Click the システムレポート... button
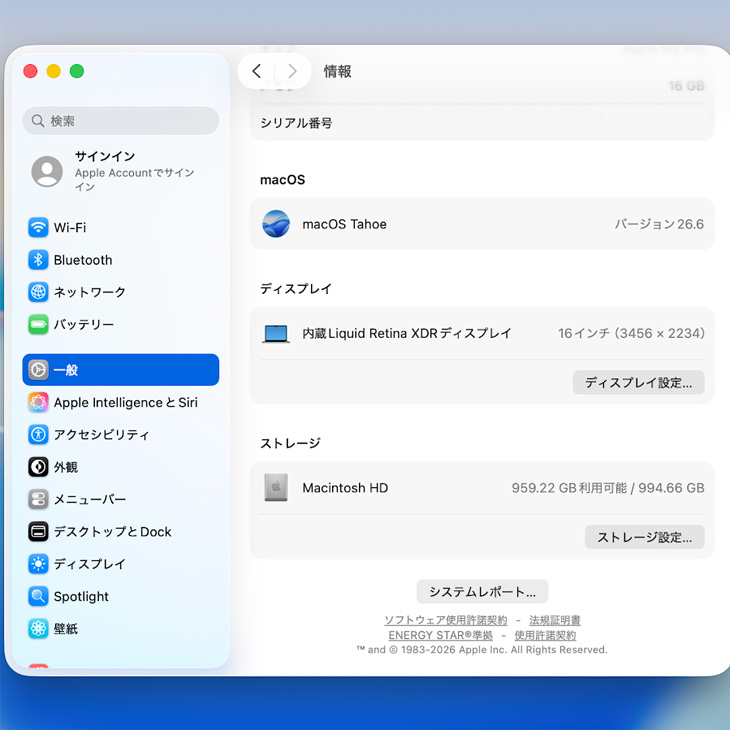The image size is (730, 730). (x=482, y=592)
